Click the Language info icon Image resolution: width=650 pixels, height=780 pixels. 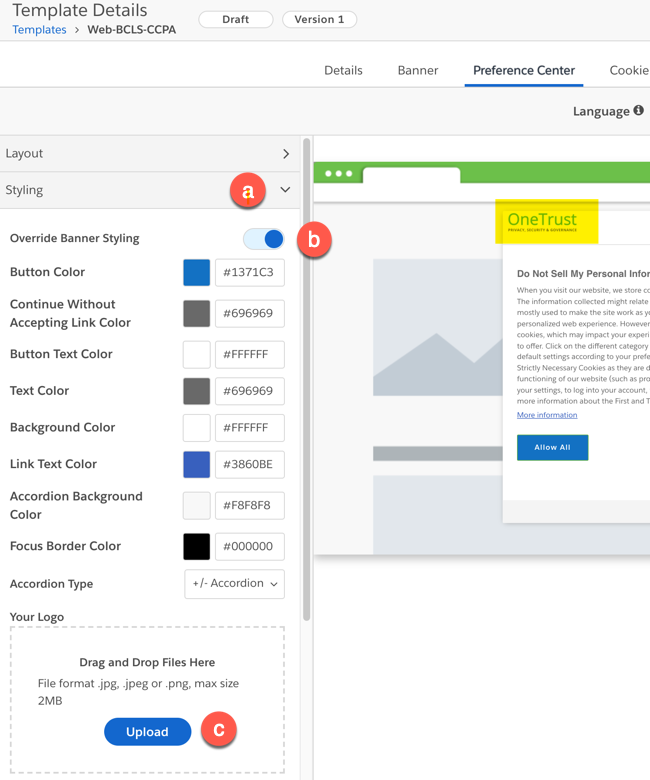639,110
